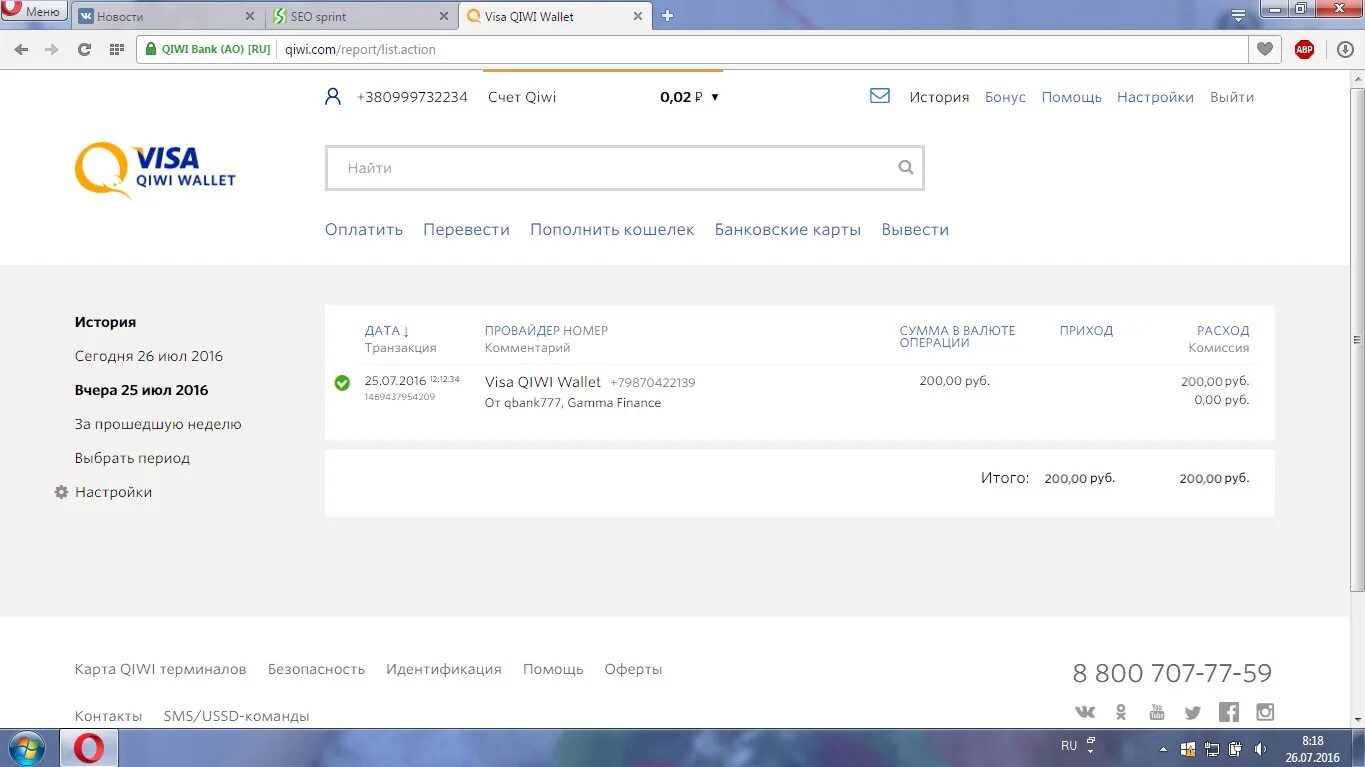Open sidebar Настройки with gear icon
Image resolution: width=1365 pixels, height=767 pixels.
pyautogui.click(x=104, y=492)
